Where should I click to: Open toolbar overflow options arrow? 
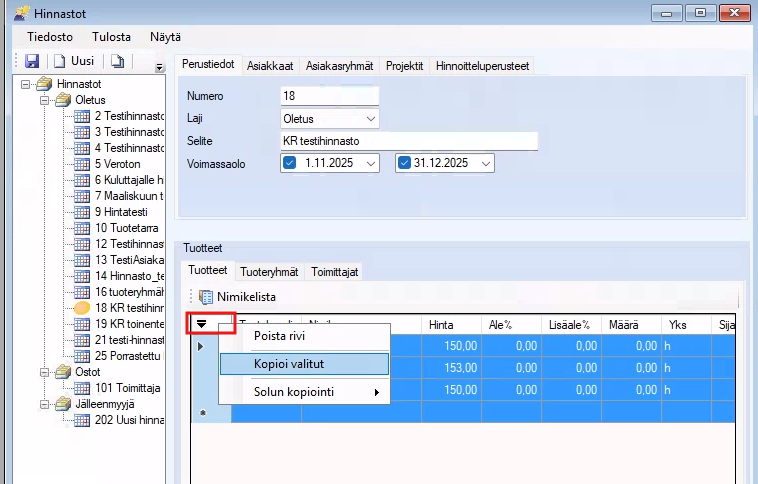coord(160,67)
